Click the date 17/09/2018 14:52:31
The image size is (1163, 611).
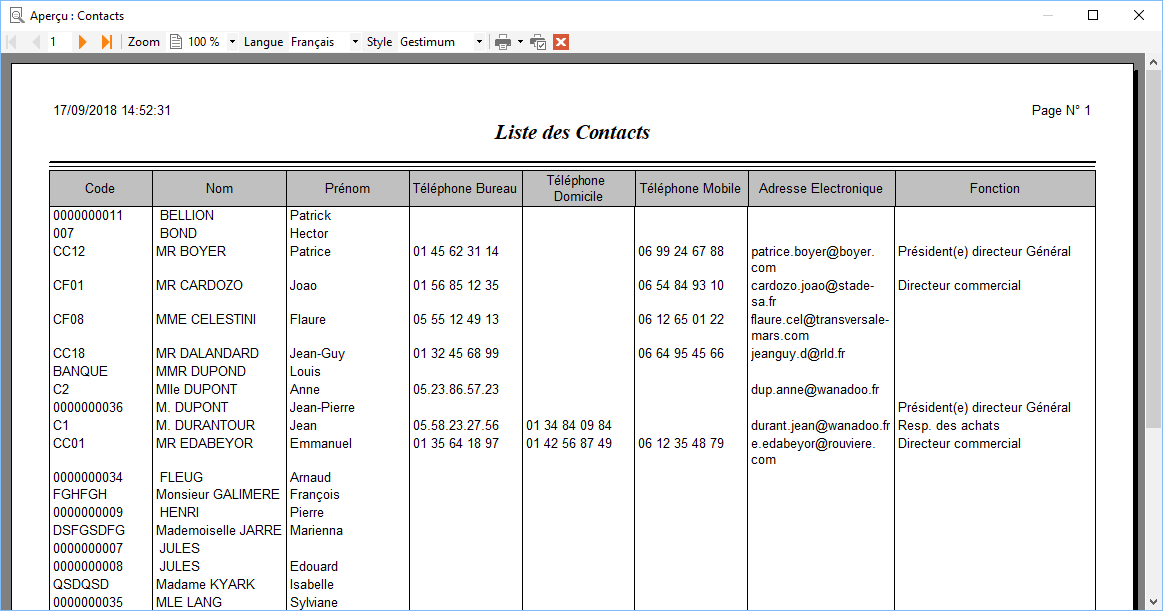tap(112, 110)
